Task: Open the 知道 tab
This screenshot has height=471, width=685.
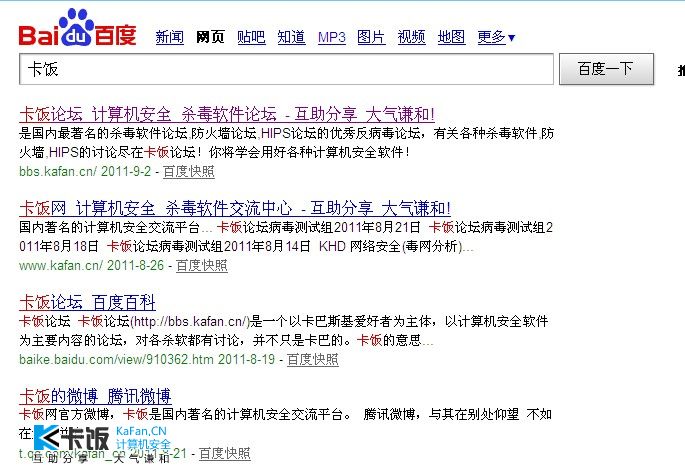Action: [x=291, y=37]
